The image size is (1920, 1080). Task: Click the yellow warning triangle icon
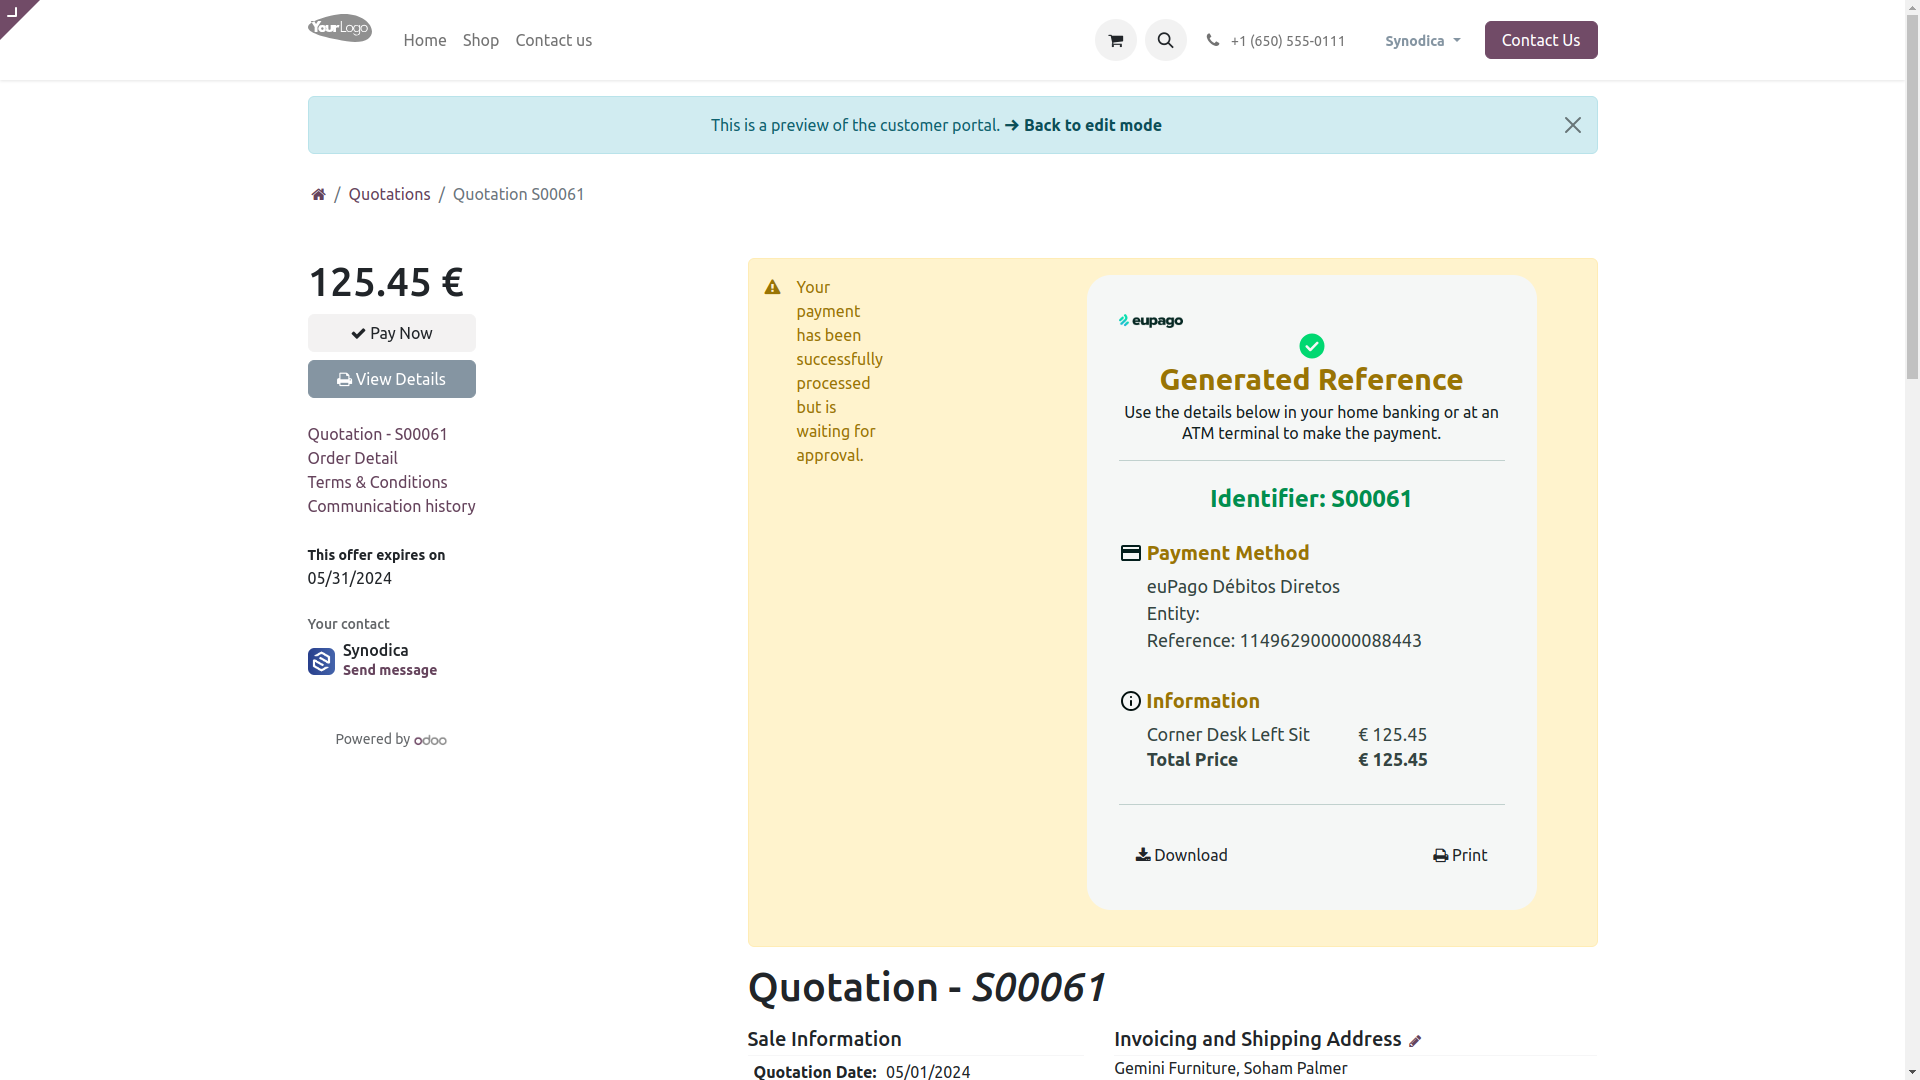tap(772, 287)
